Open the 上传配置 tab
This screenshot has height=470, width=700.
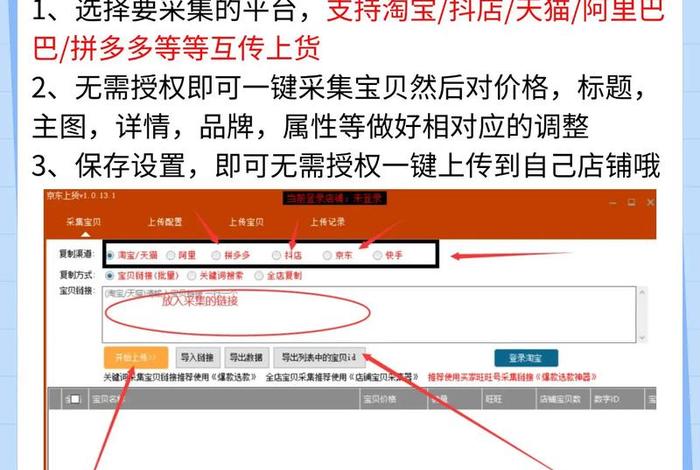[x=165, y=222]
